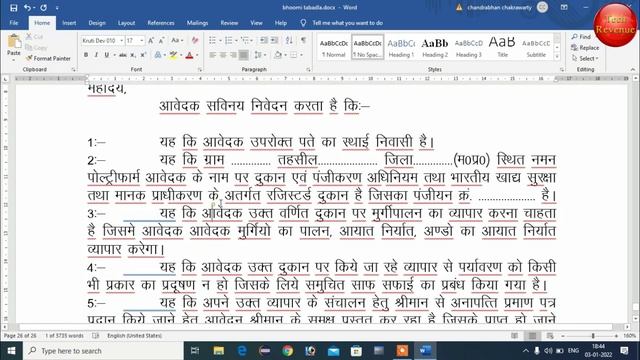Undo the last action
This screenshot has height=360, width=640.
coord(27,8)
